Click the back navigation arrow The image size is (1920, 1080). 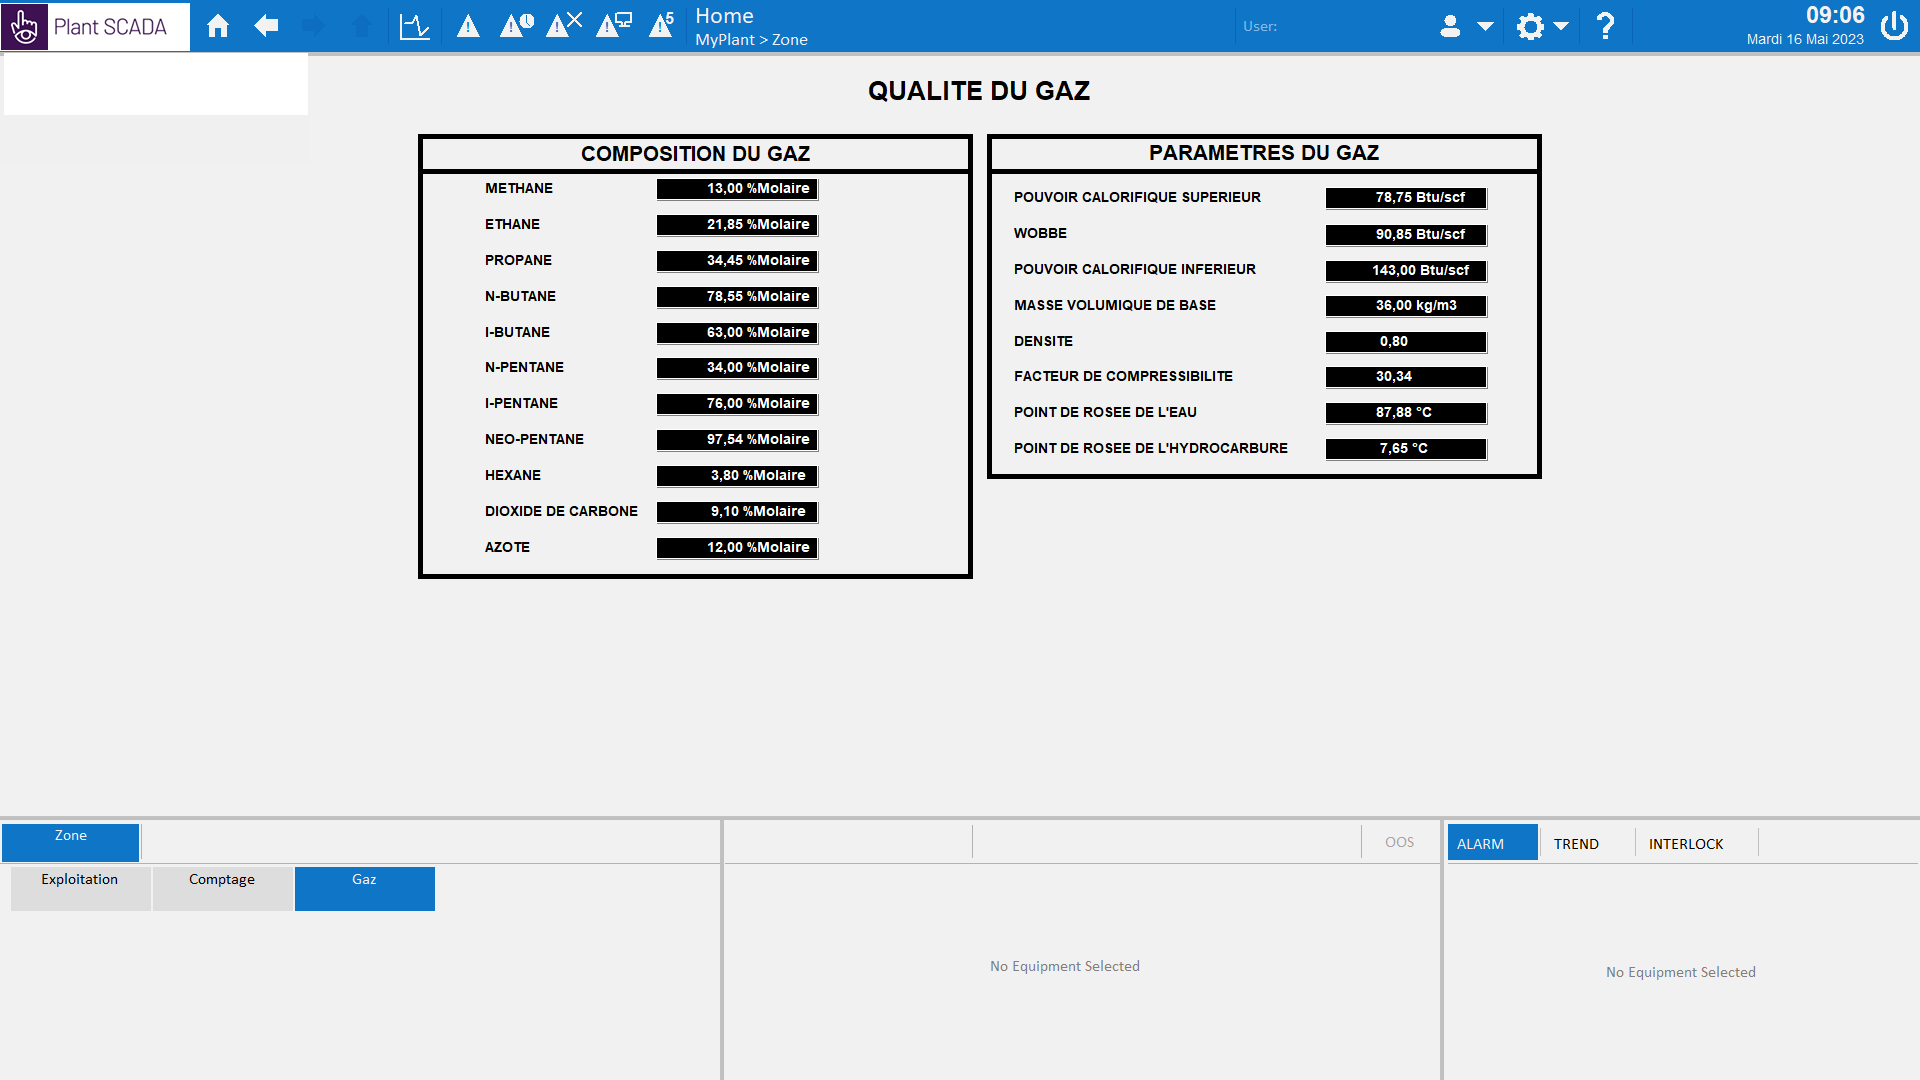pos(266,26)
